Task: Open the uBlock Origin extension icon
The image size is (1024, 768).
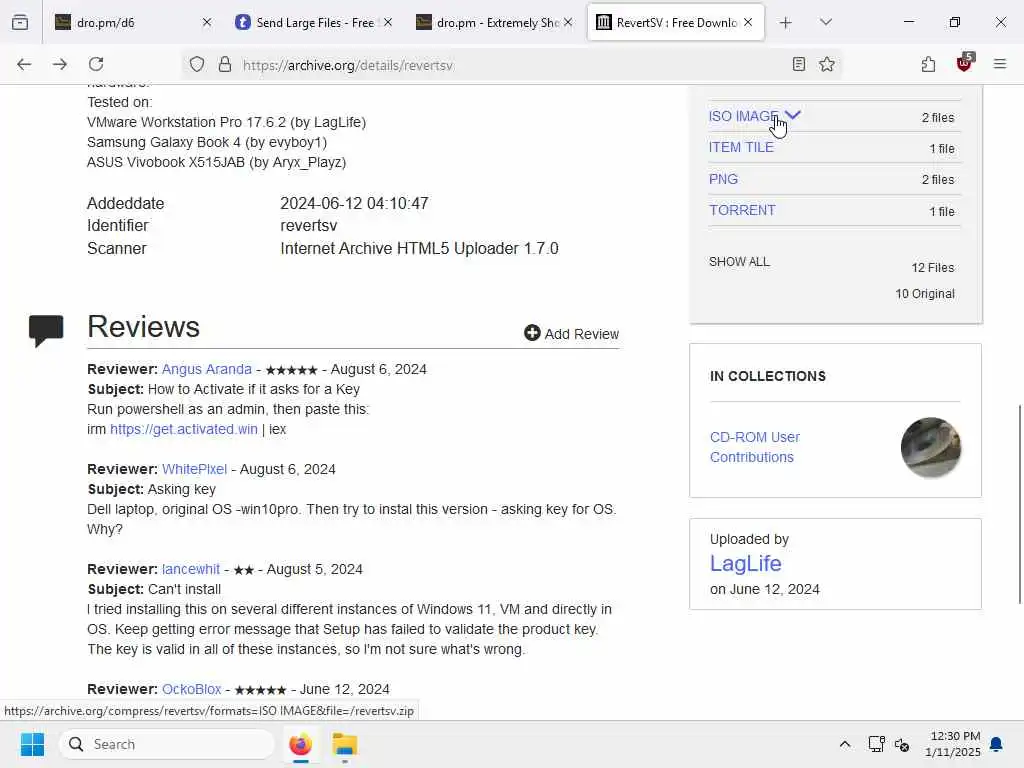Action: coord(964,63)
